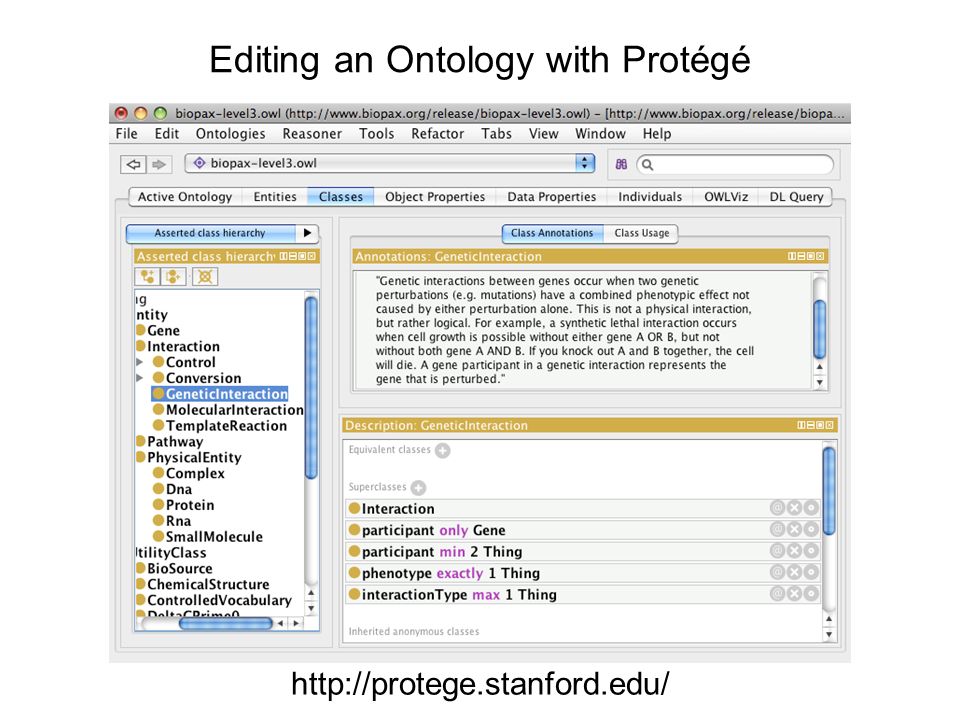960x720 pixels.
Task: Click the Annotations panel scrollbar thumb
Action: (x=819, y=329)
